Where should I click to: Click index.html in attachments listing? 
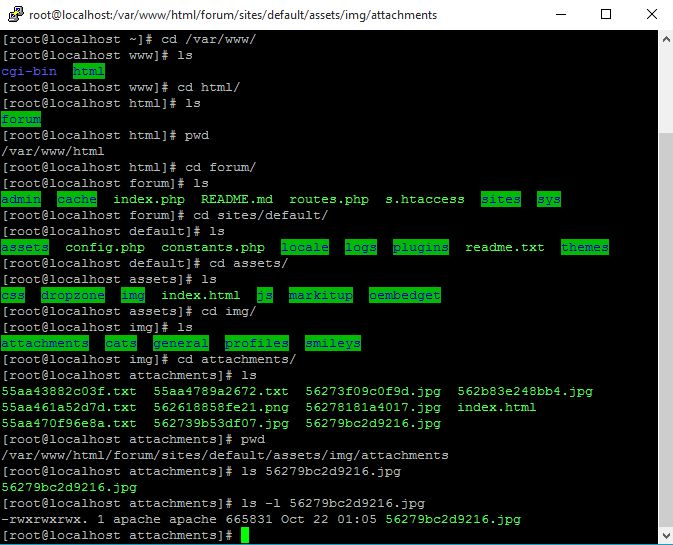click(497, 407)
